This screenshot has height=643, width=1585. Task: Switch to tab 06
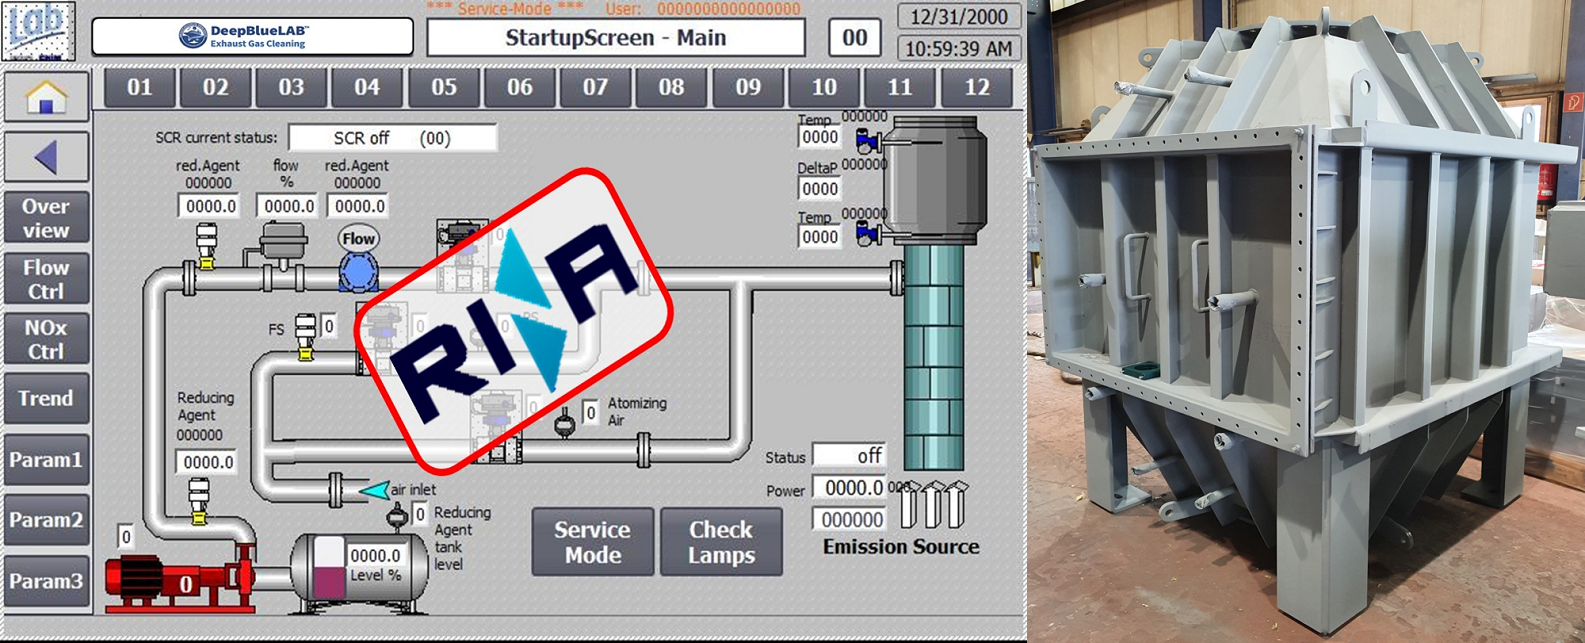point(520,88)
